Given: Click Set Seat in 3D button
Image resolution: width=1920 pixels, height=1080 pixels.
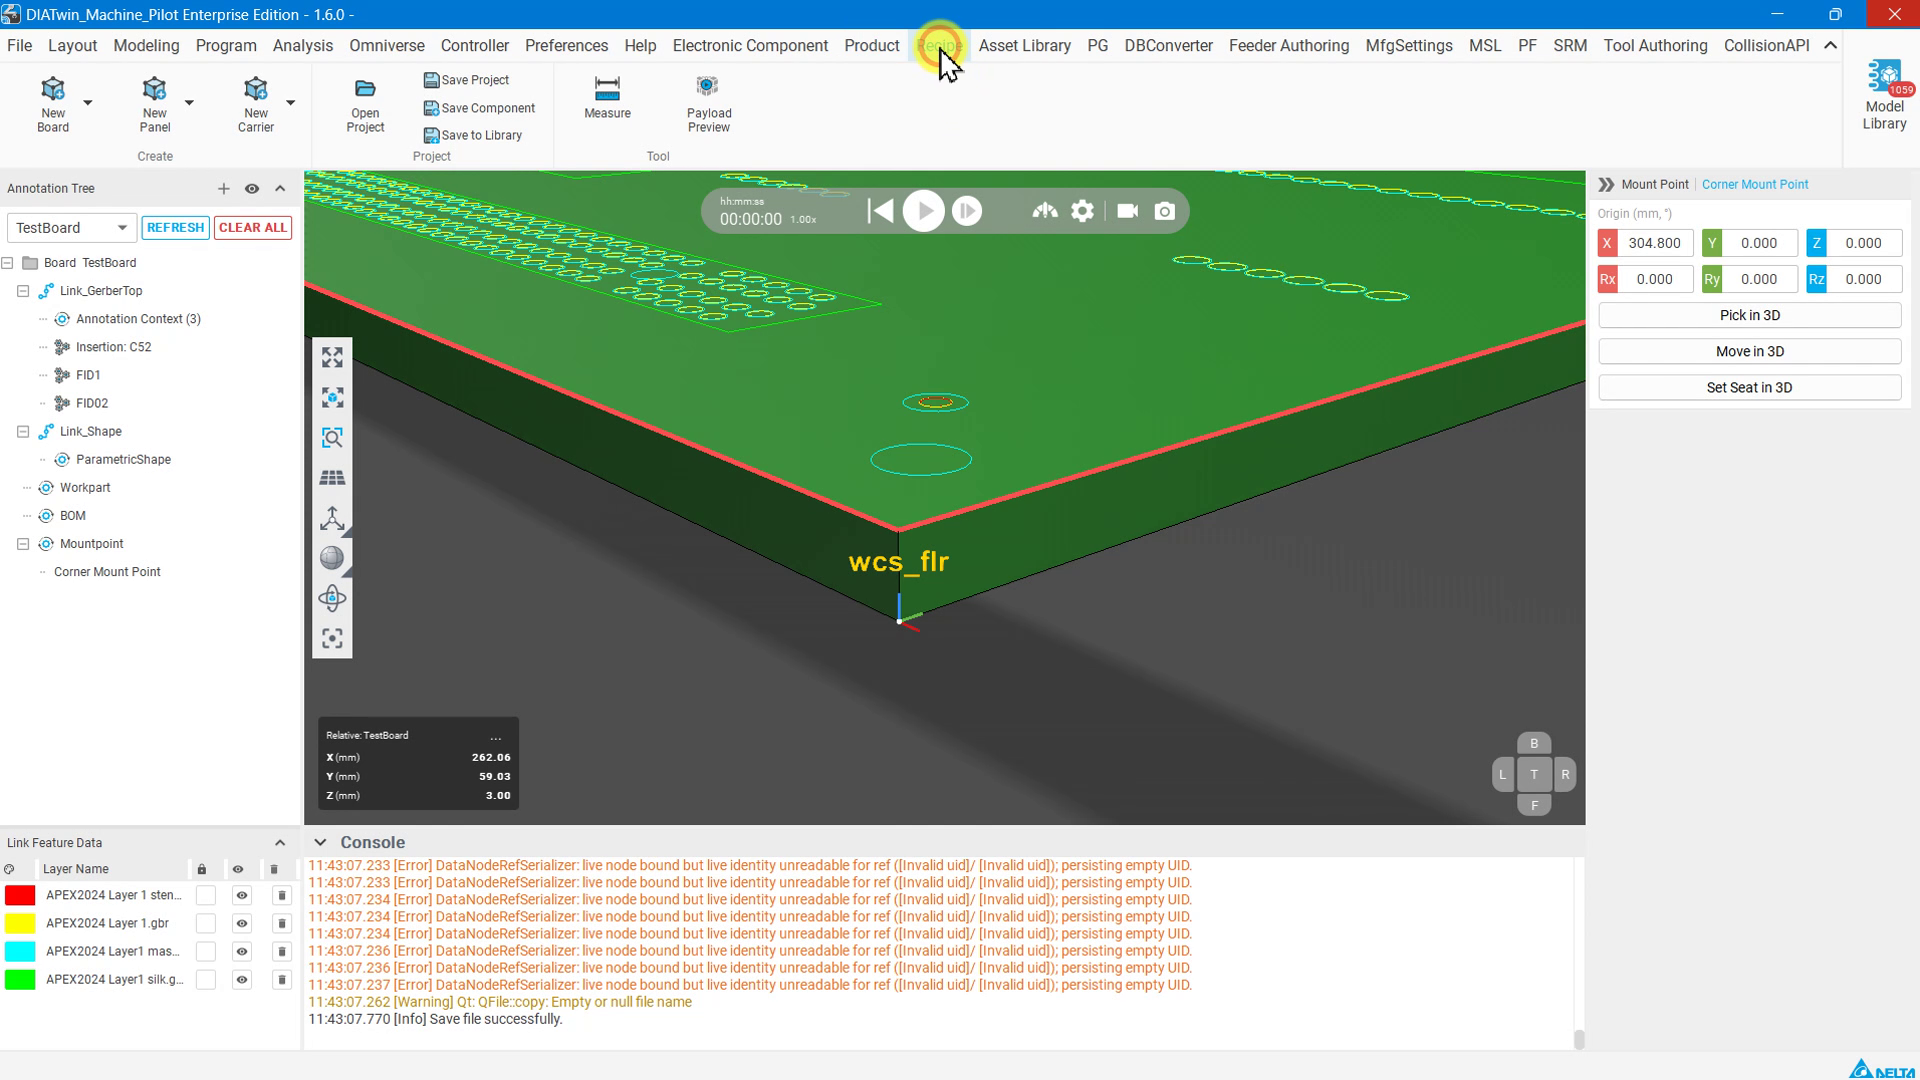Looking at the screenshot, I should click(1749, 388).
